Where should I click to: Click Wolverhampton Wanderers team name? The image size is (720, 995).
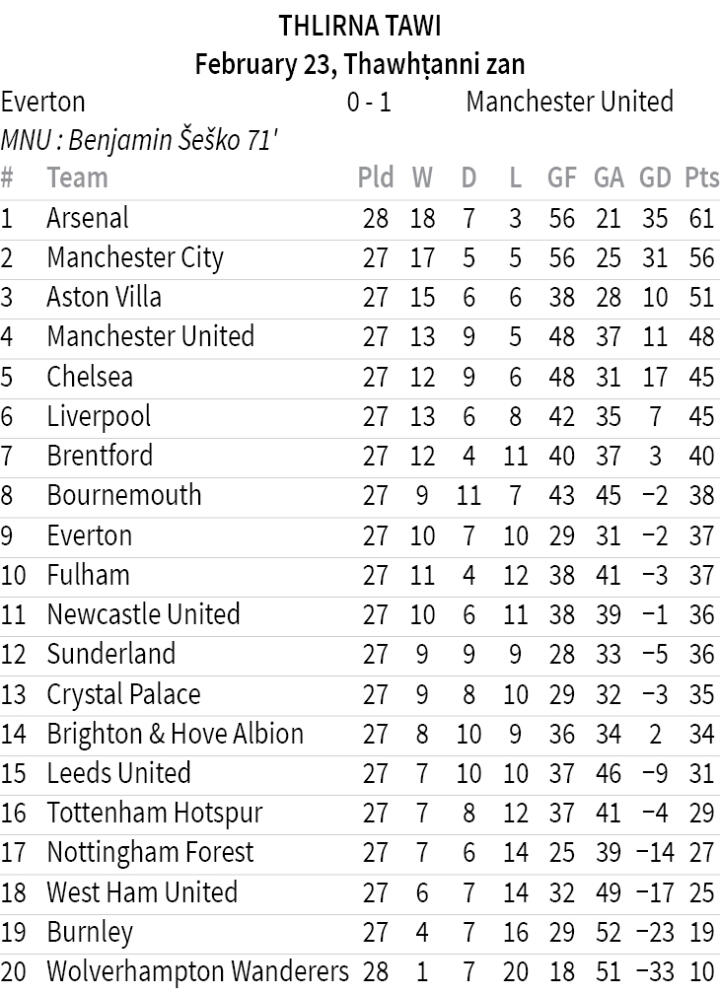click(x=198, y=971)
